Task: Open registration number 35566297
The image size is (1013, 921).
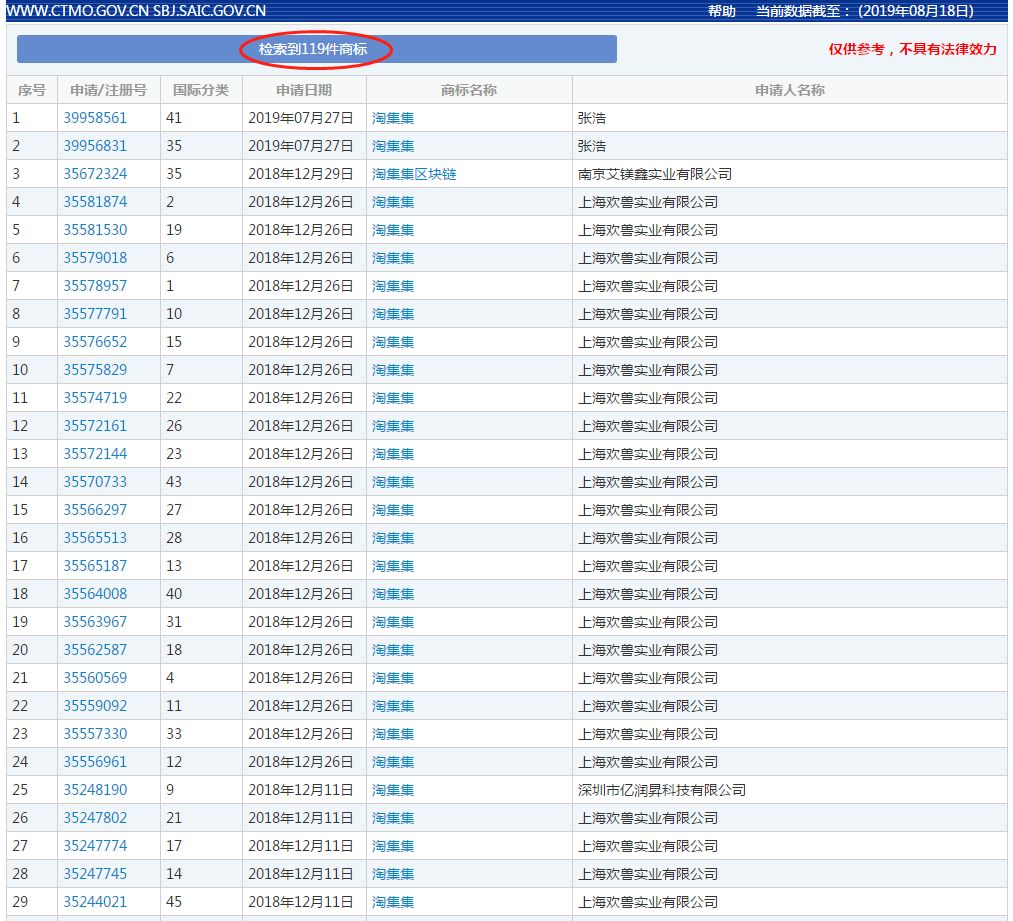Action: (95, 510)
